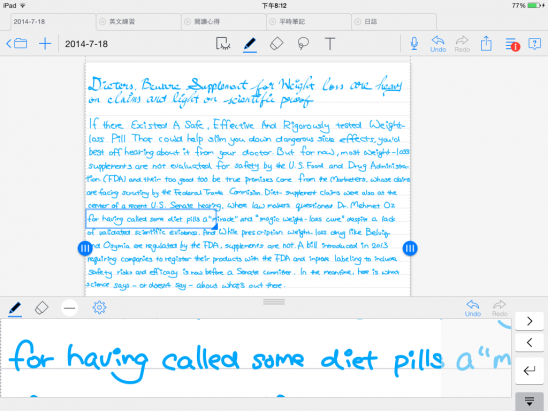Collapse the zoom writing panel

tap(529, 401)
